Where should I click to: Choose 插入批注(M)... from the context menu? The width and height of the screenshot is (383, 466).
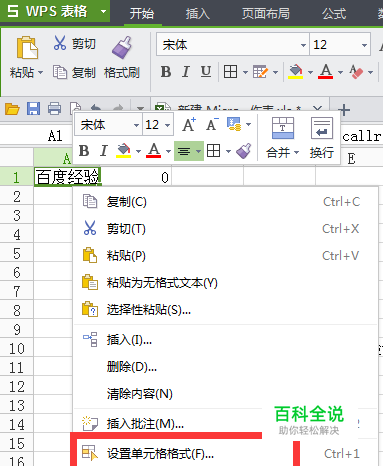click(x=225, y=424)
